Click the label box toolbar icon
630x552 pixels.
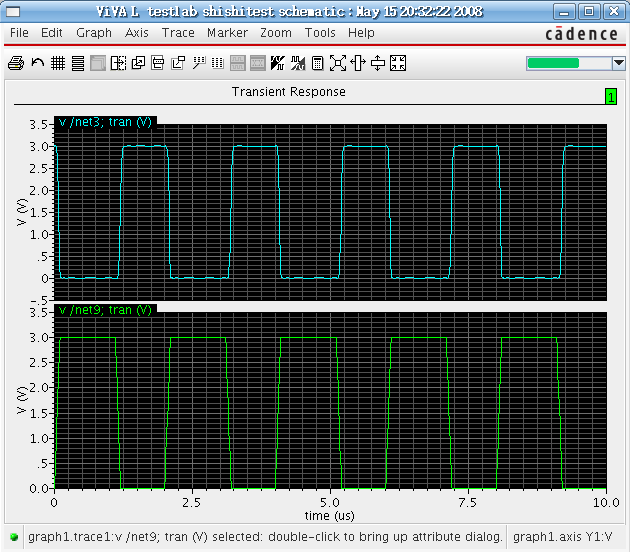(x=158, y=63)
